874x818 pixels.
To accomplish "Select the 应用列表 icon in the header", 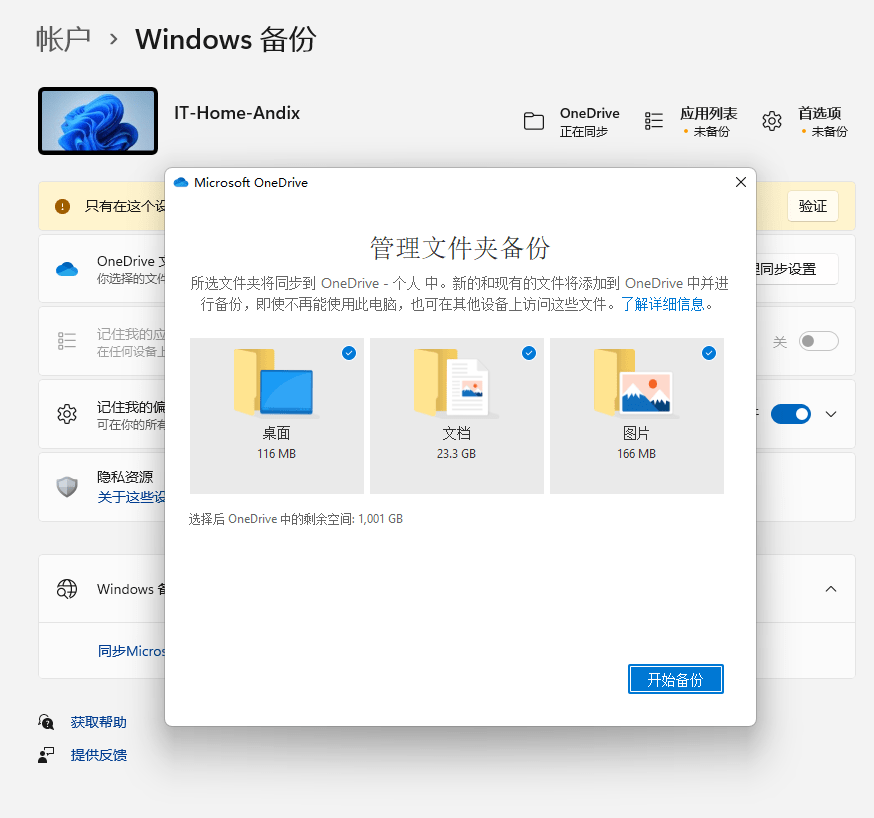I will 654,121.
